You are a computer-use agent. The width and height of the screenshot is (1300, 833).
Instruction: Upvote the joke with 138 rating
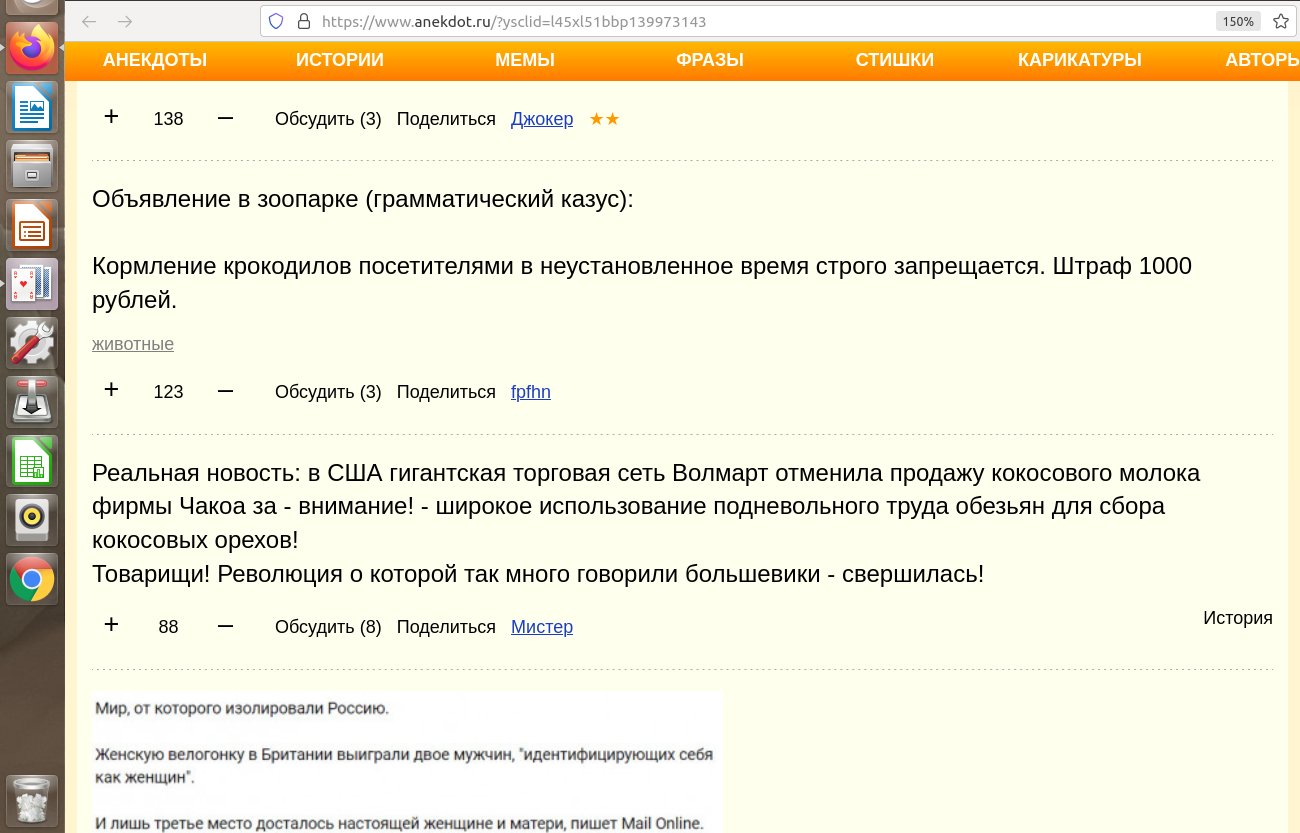111,117
